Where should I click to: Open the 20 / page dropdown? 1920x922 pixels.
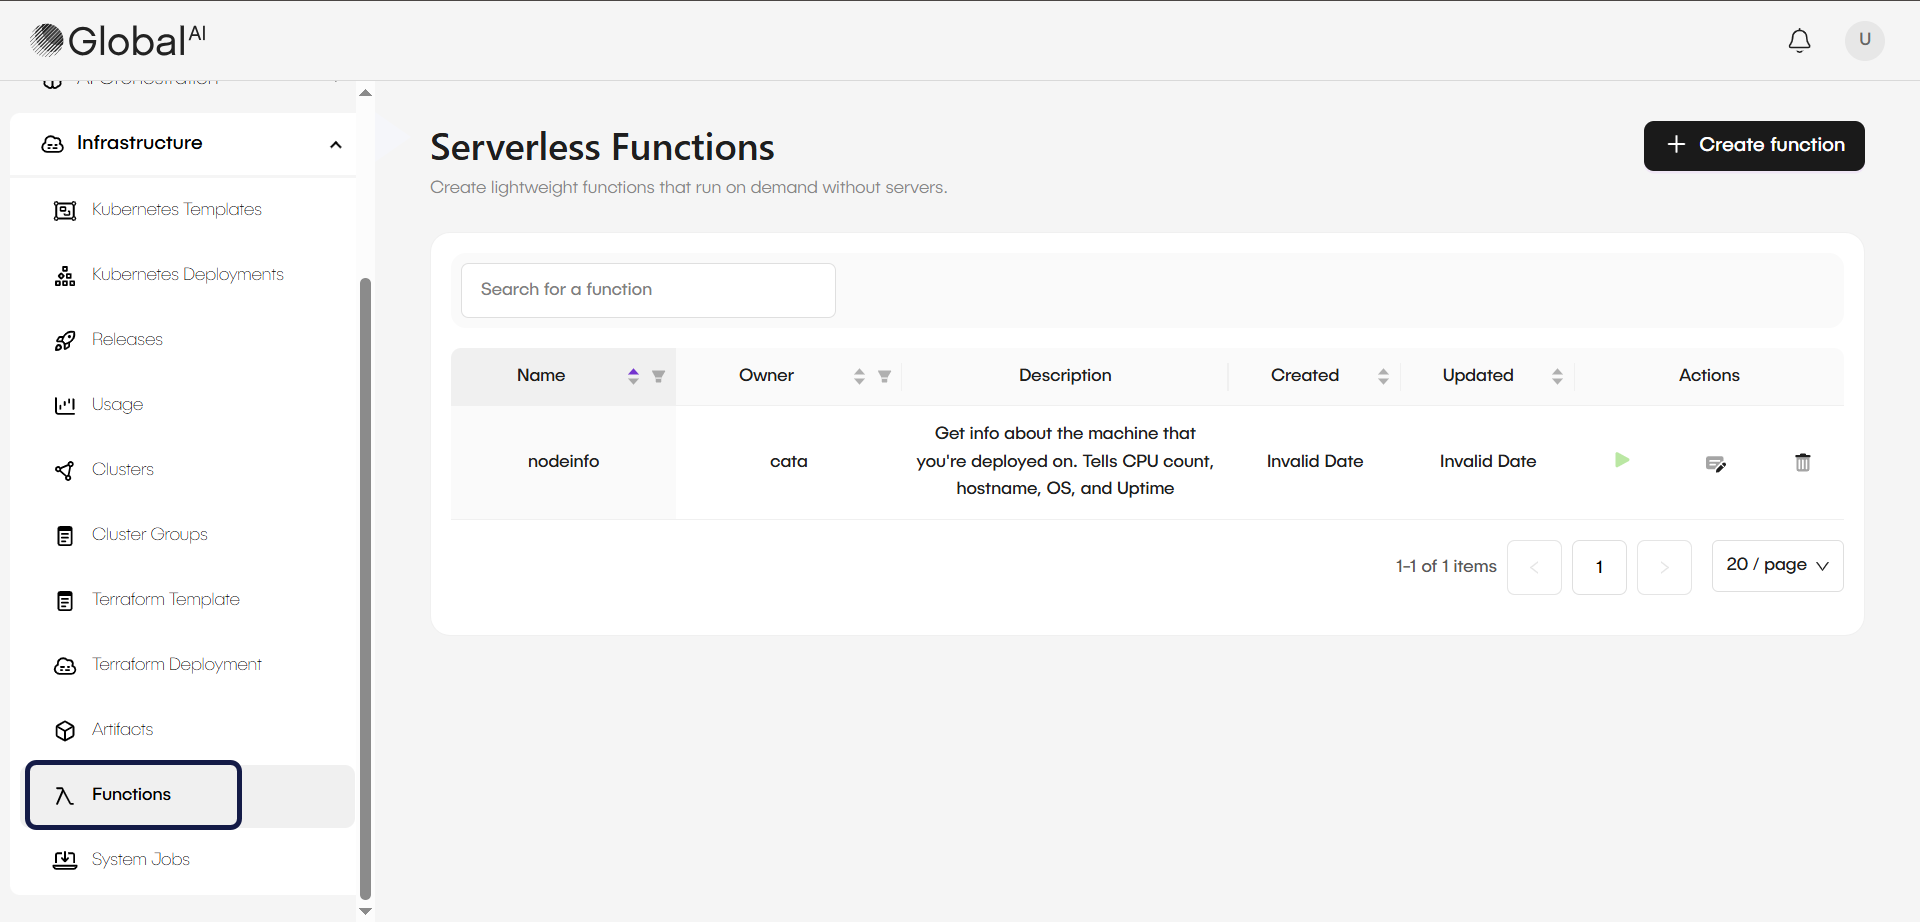point(1777,565)
